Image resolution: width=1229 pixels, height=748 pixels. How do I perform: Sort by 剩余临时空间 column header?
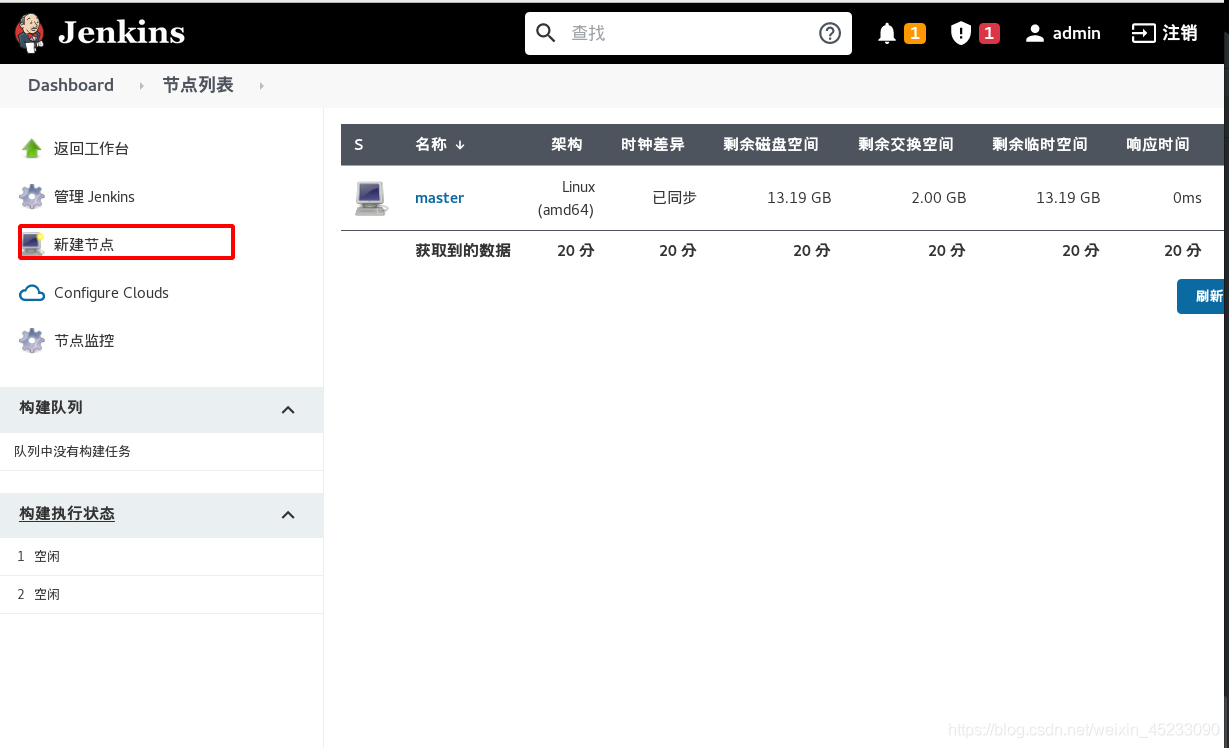(1040, 145)
